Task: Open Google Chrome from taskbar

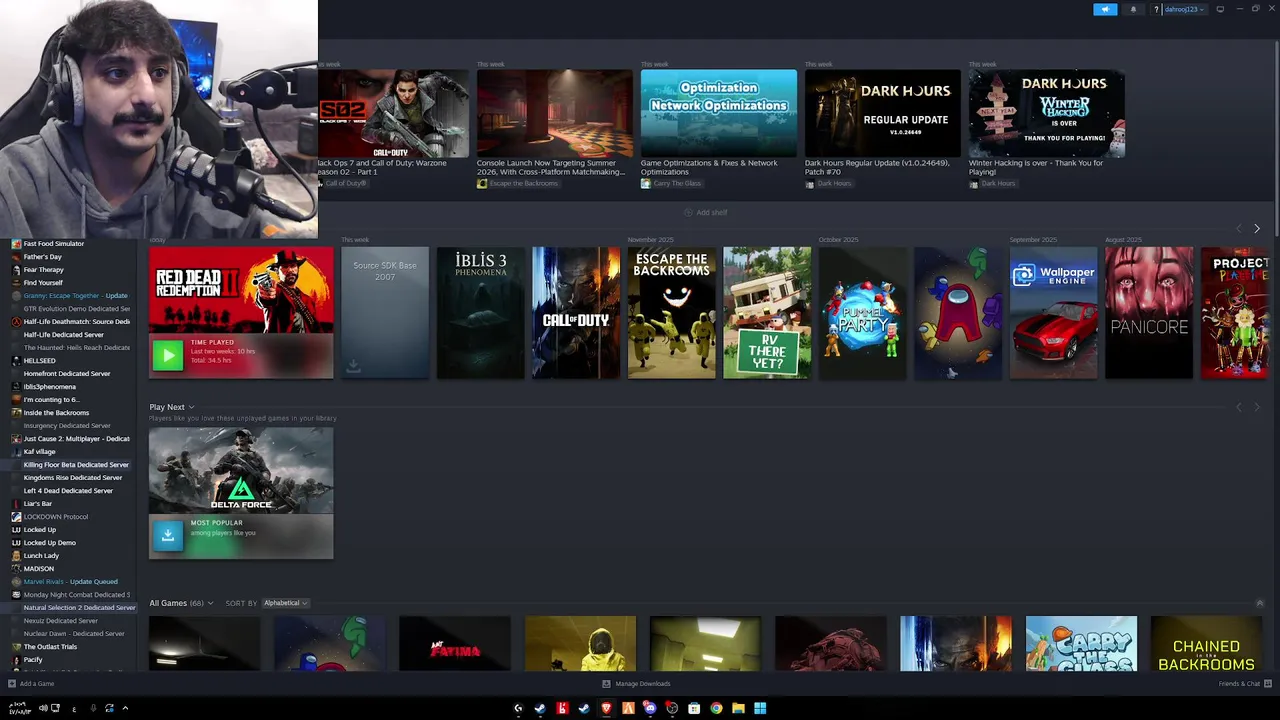Action: (x=716, y=708)
